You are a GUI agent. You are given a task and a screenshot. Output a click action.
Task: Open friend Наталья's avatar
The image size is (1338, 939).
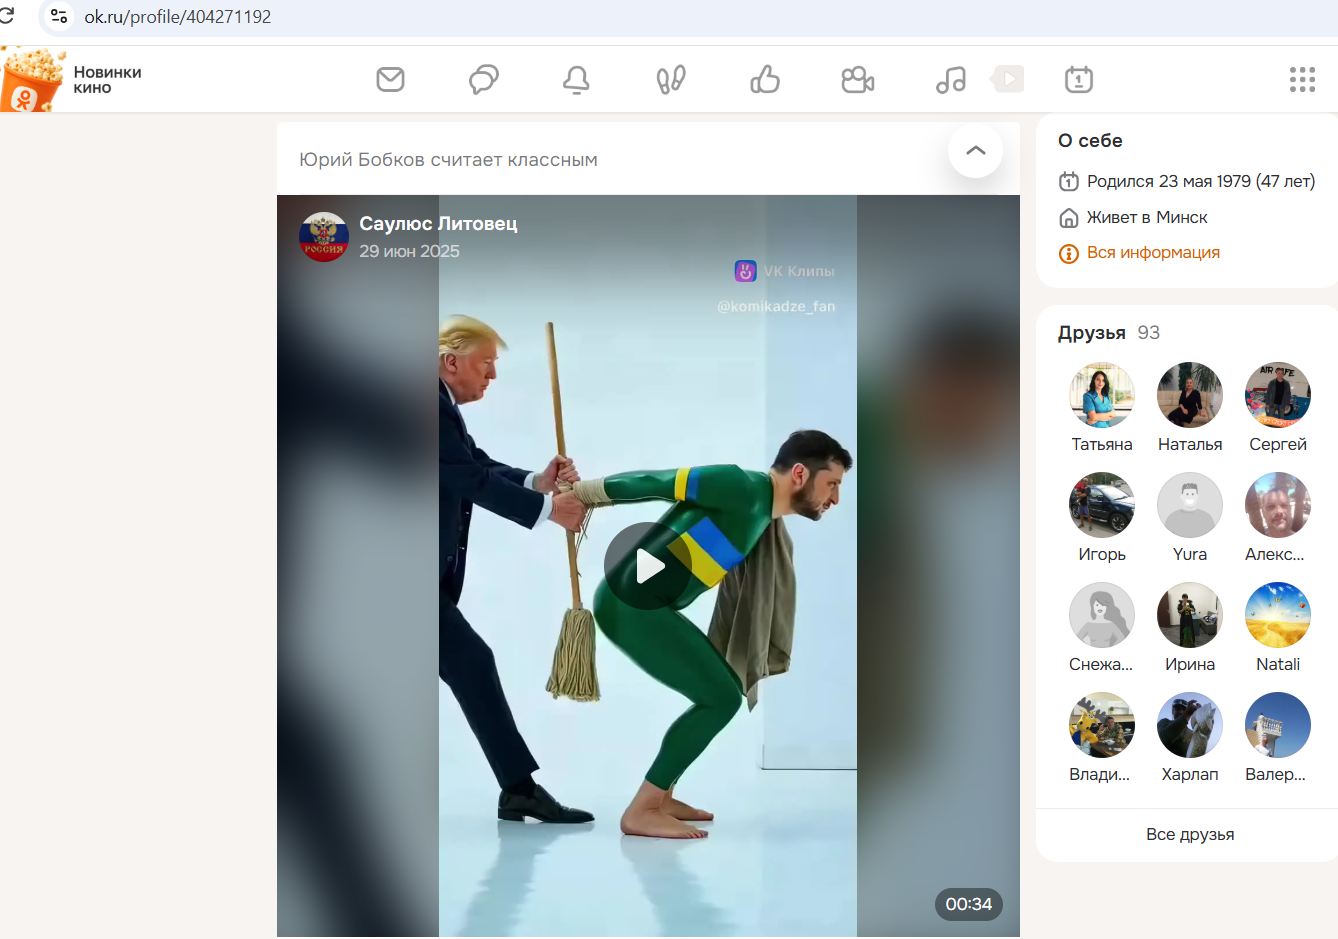(x=1190, y=395)
